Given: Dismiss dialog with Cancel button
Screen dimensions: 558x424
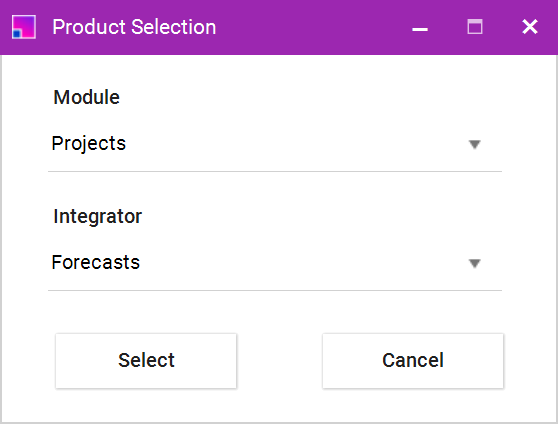Looking at the screenshot, I should [x=413, y=360].
